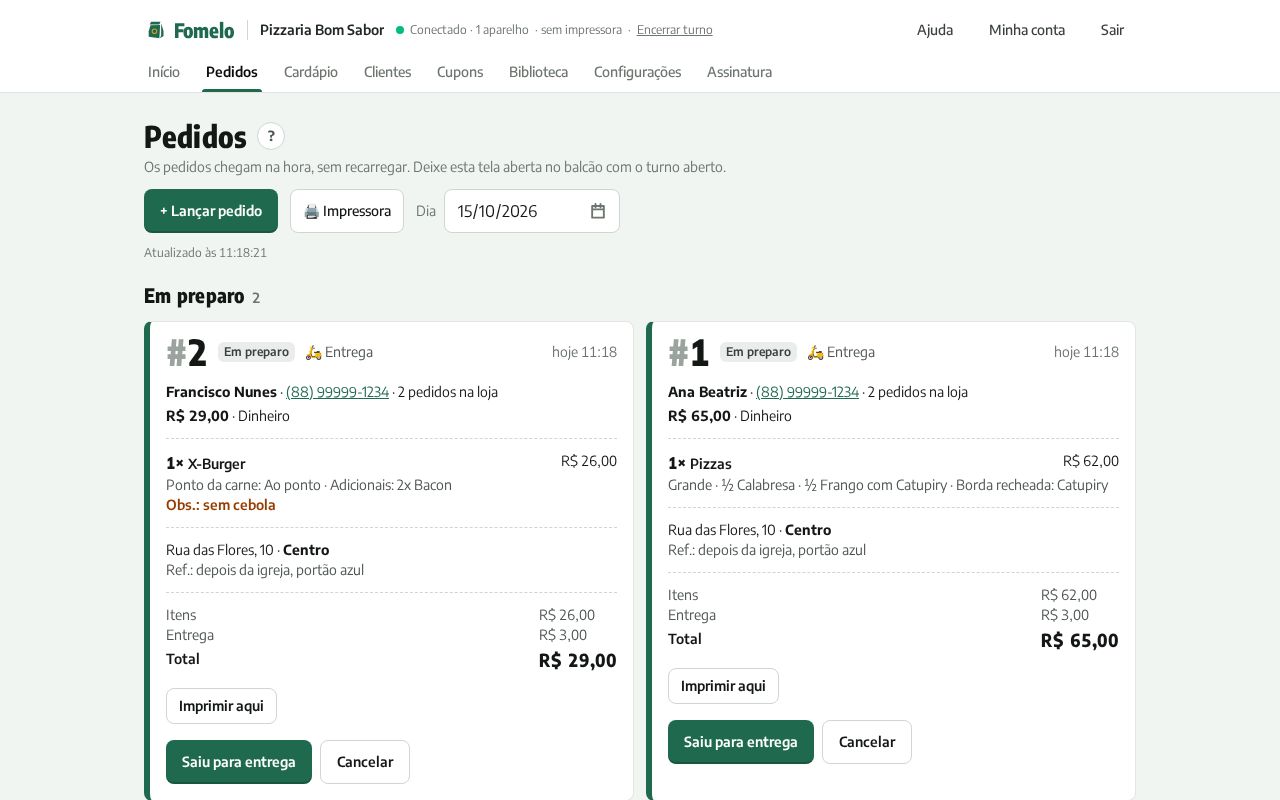Click Imprimir aqui on order #2

point(221,706)
